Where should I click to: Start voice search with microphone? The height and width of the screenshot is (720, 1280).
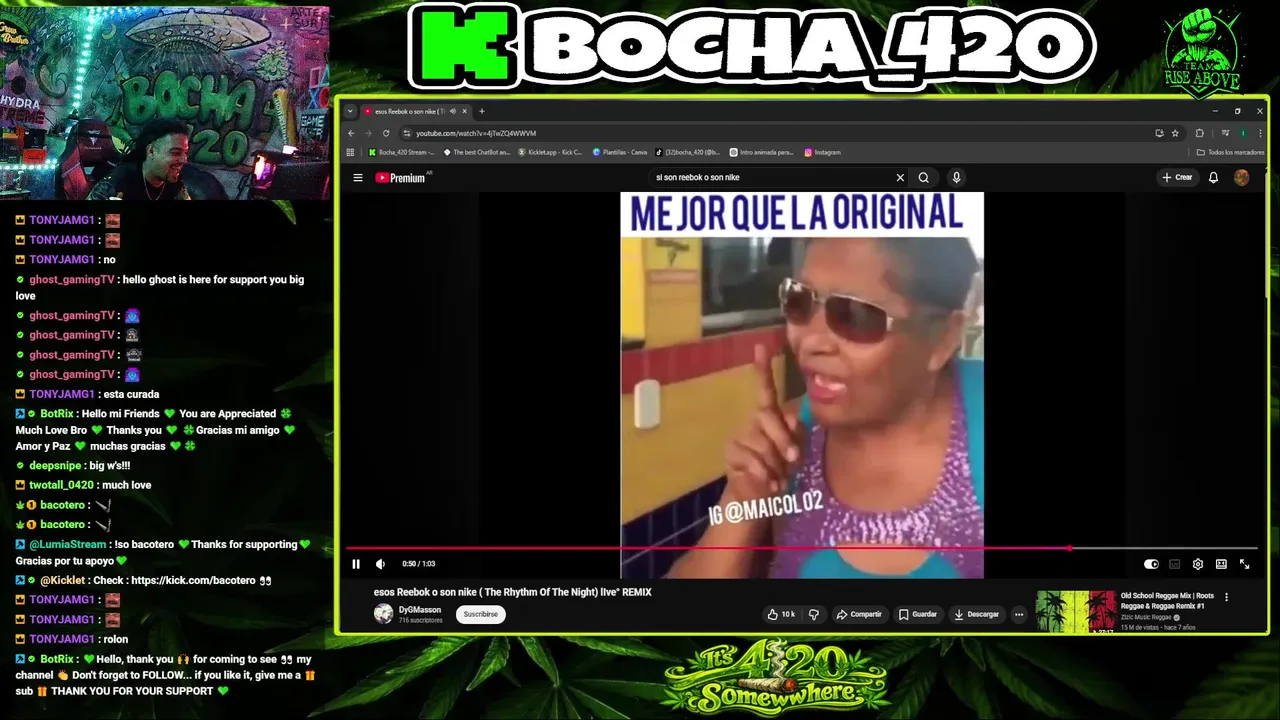tap(956, 178)
